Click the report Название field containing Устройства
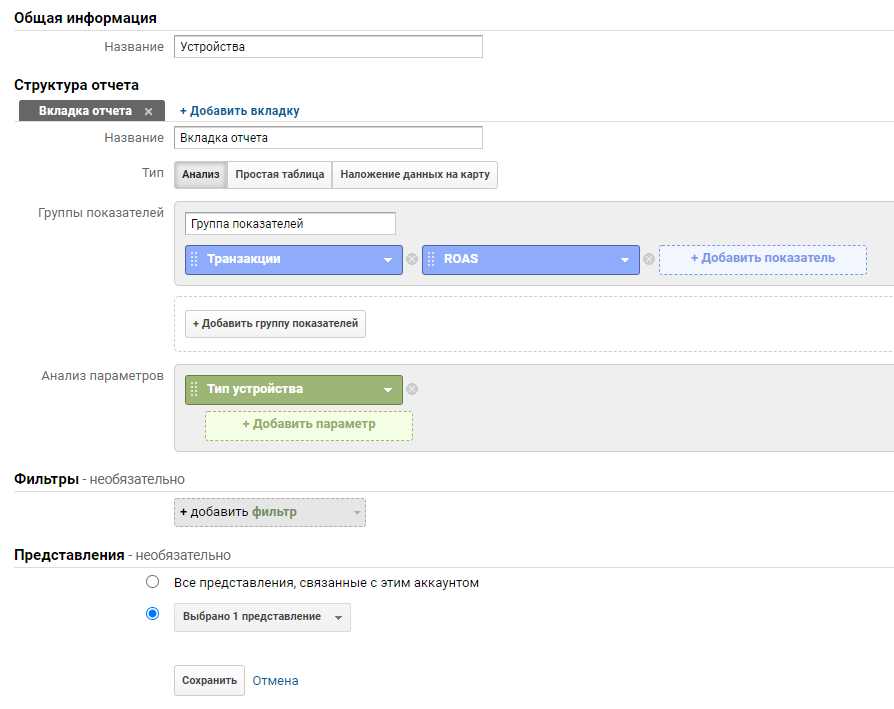894x709 pixels. click(x=327, y=46)
